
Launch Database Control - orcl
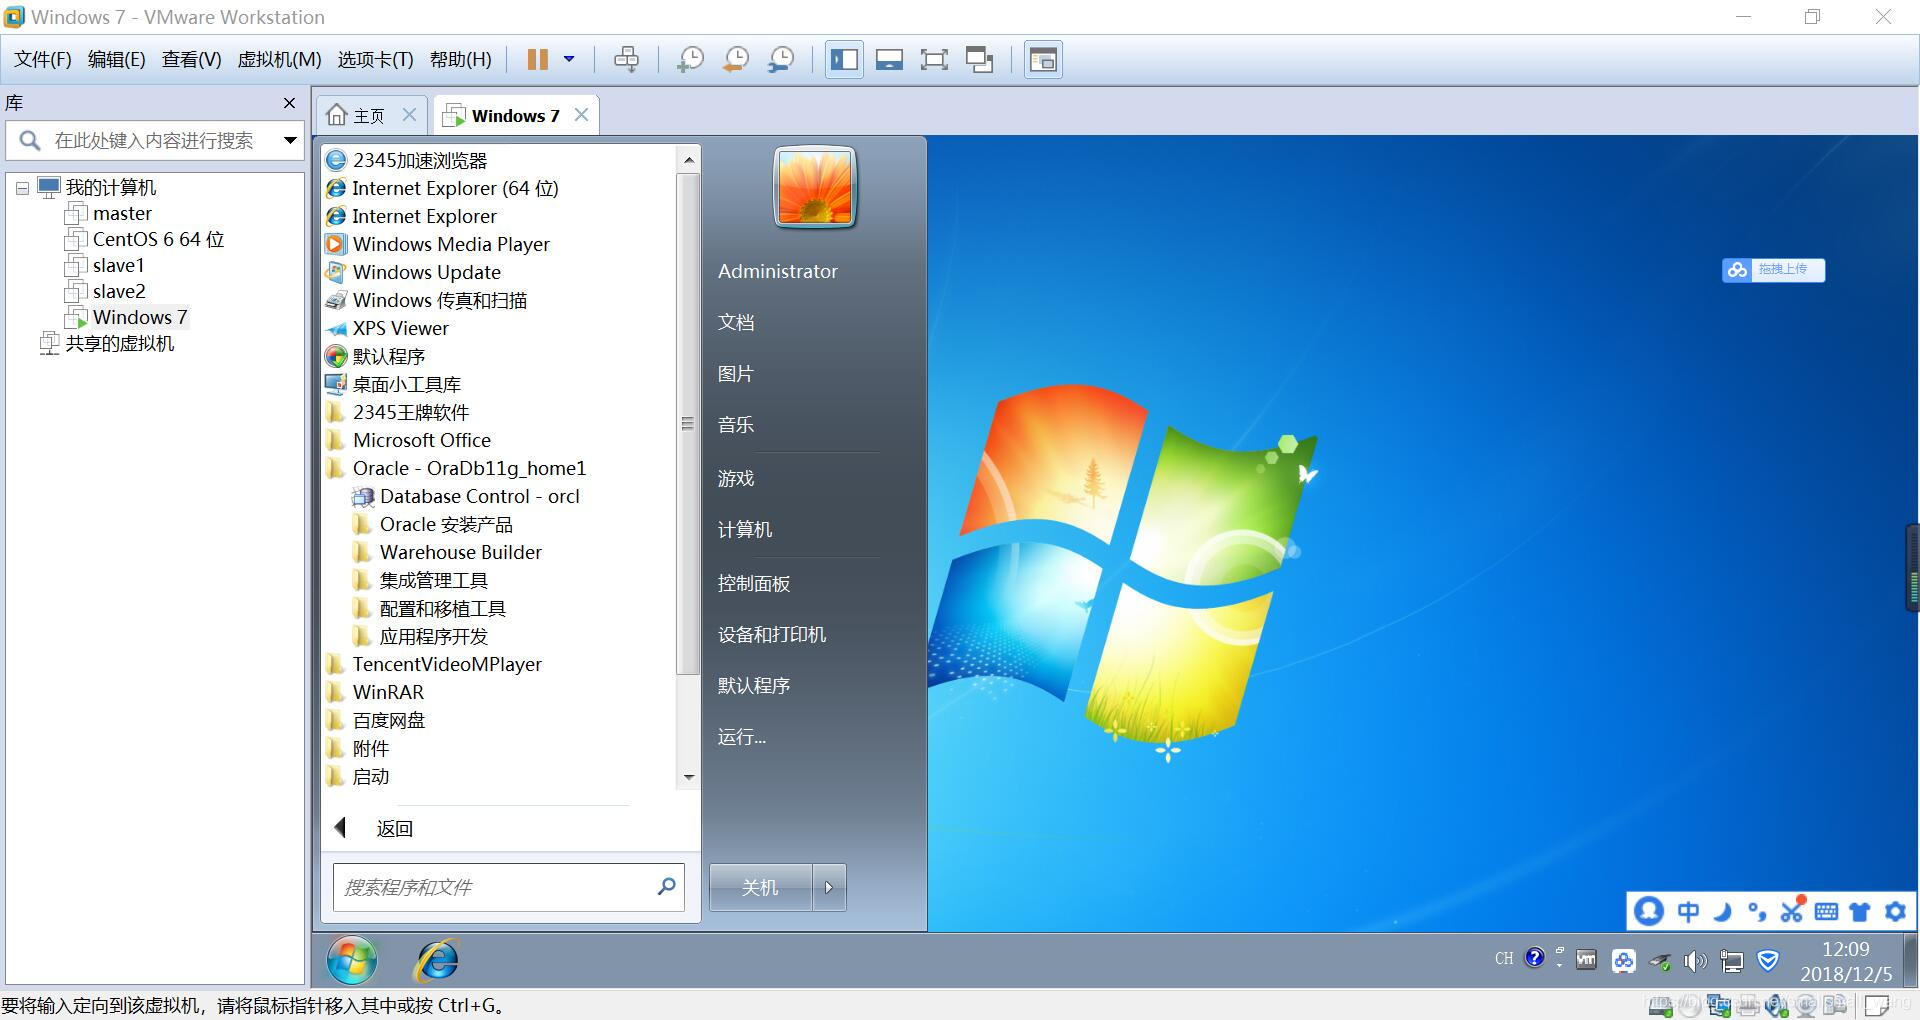[466, 496]
